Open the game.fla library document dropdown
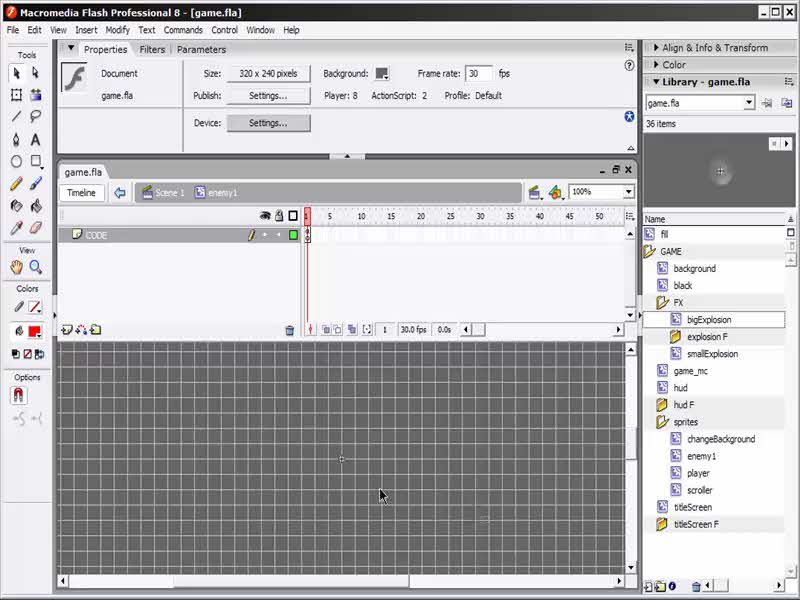 (x=748, y=103)
